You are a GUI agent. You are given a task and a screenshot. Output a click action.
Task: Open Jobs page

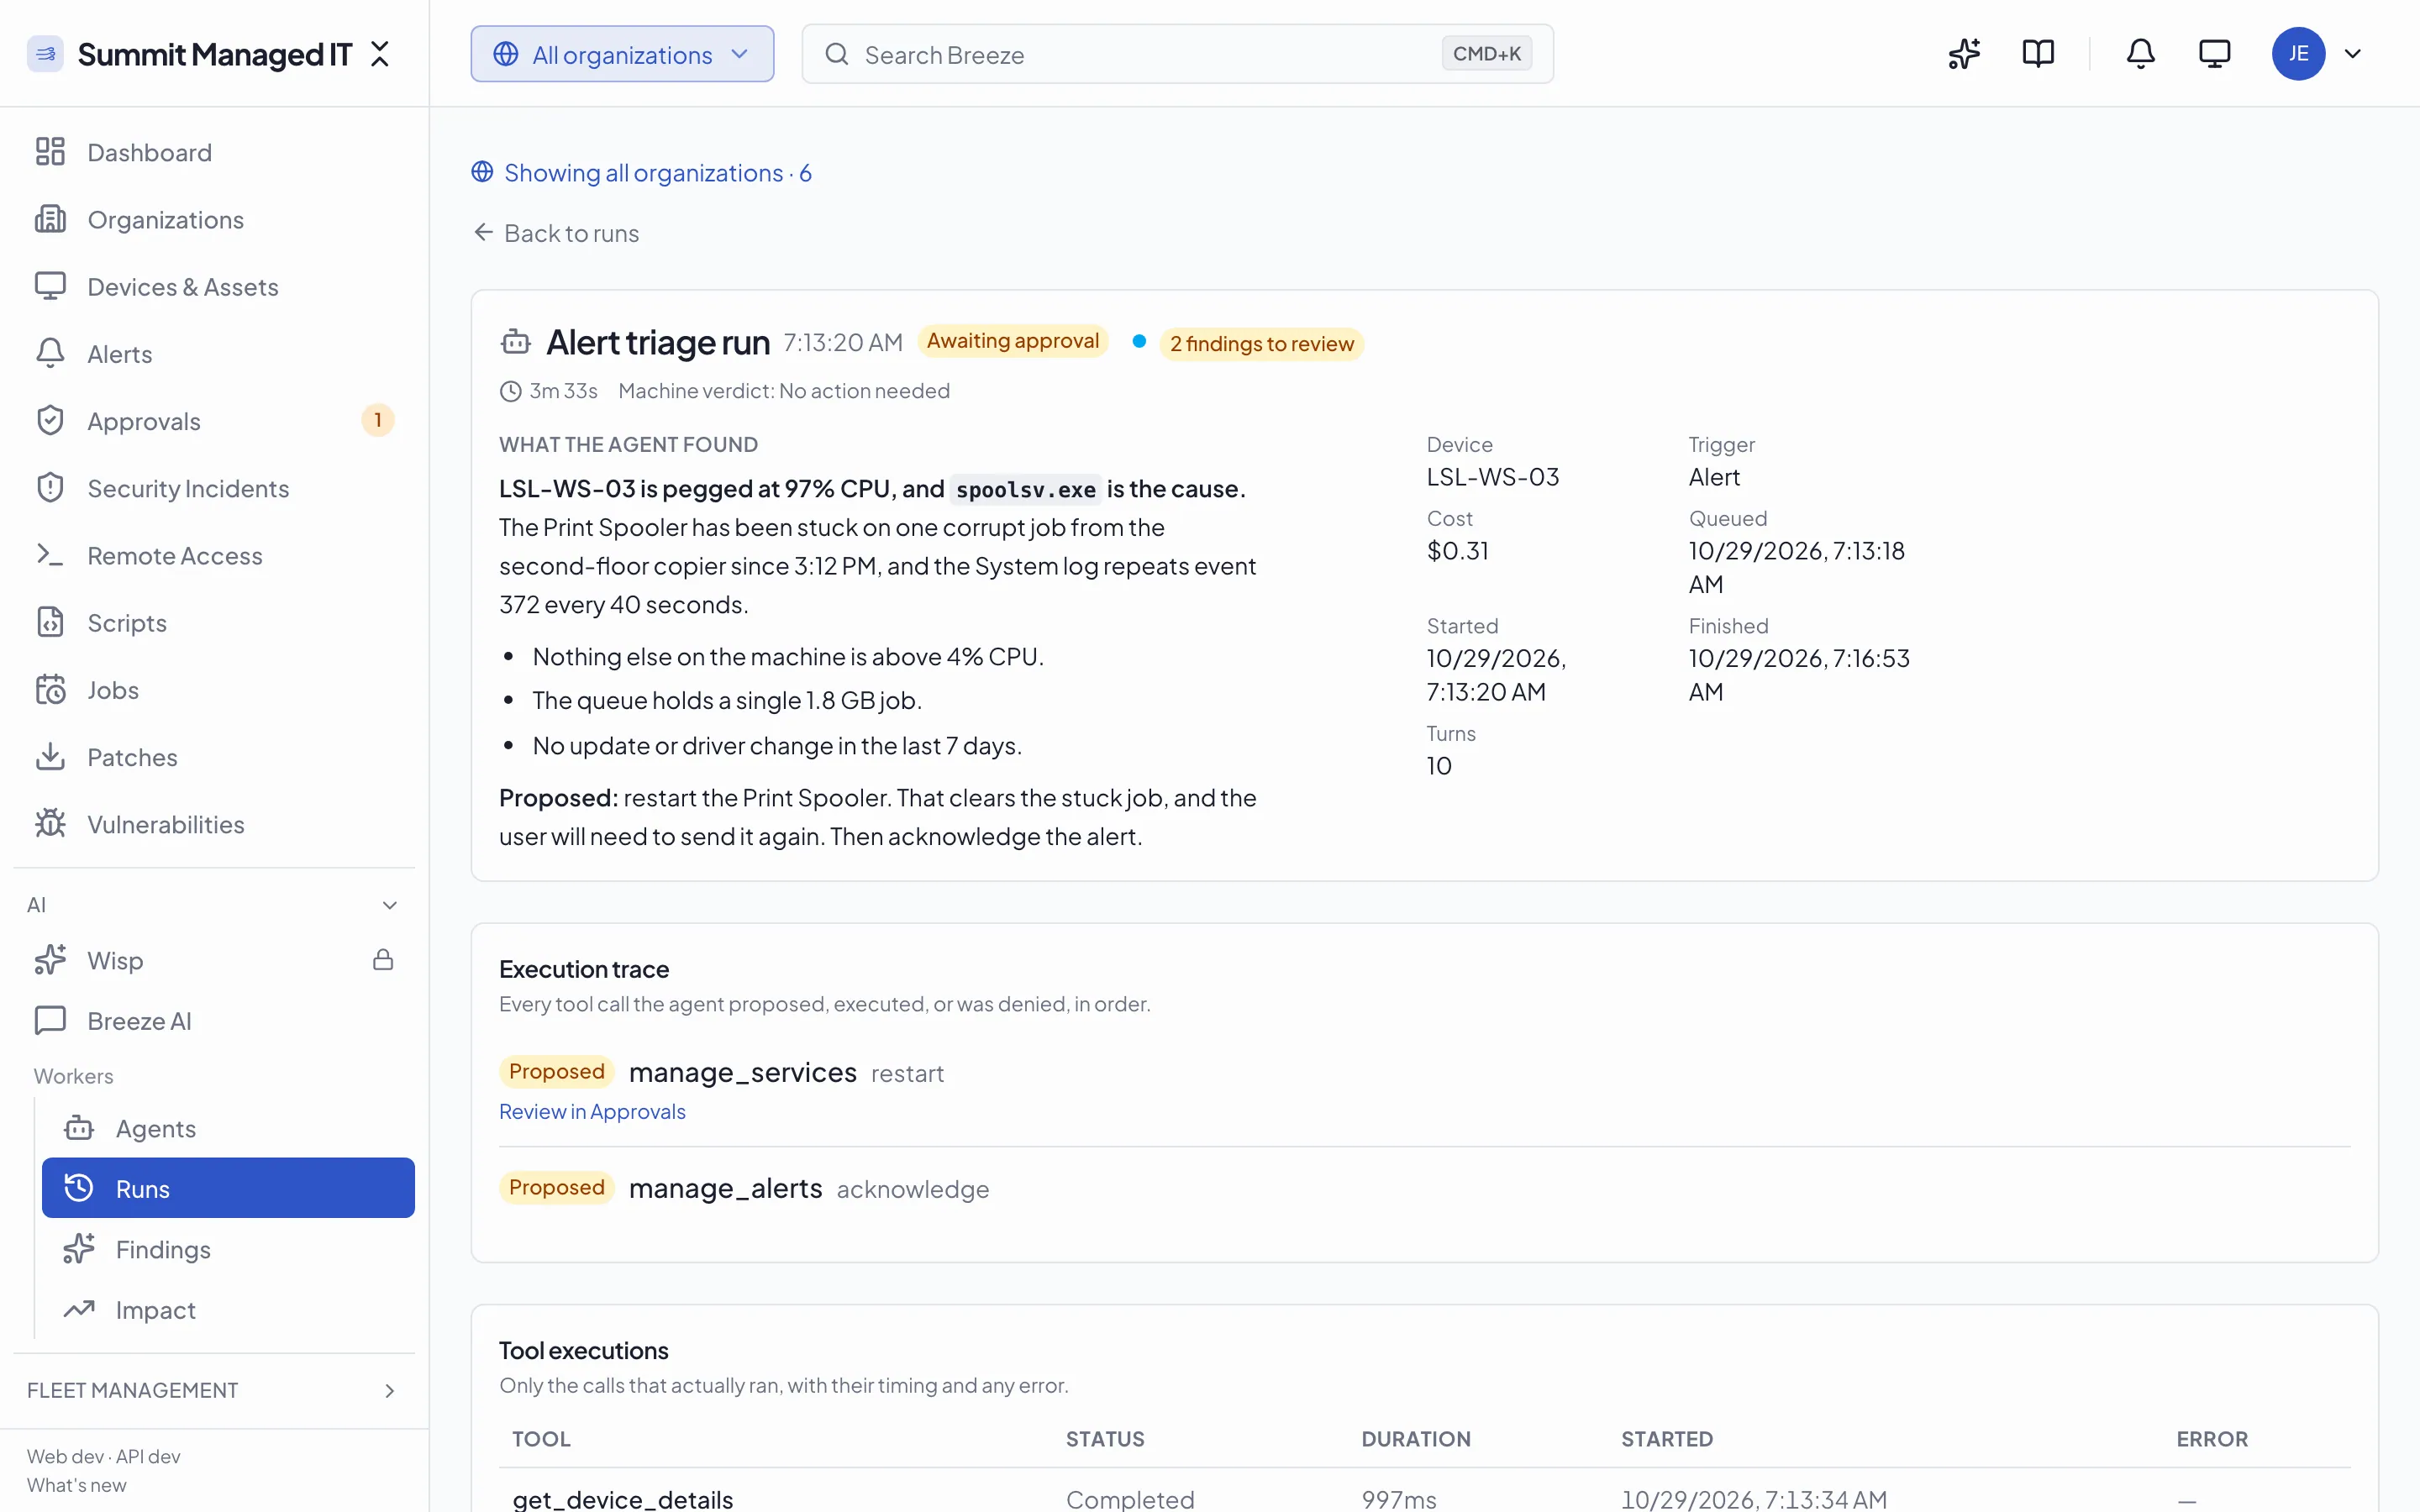tap(215, 689)
